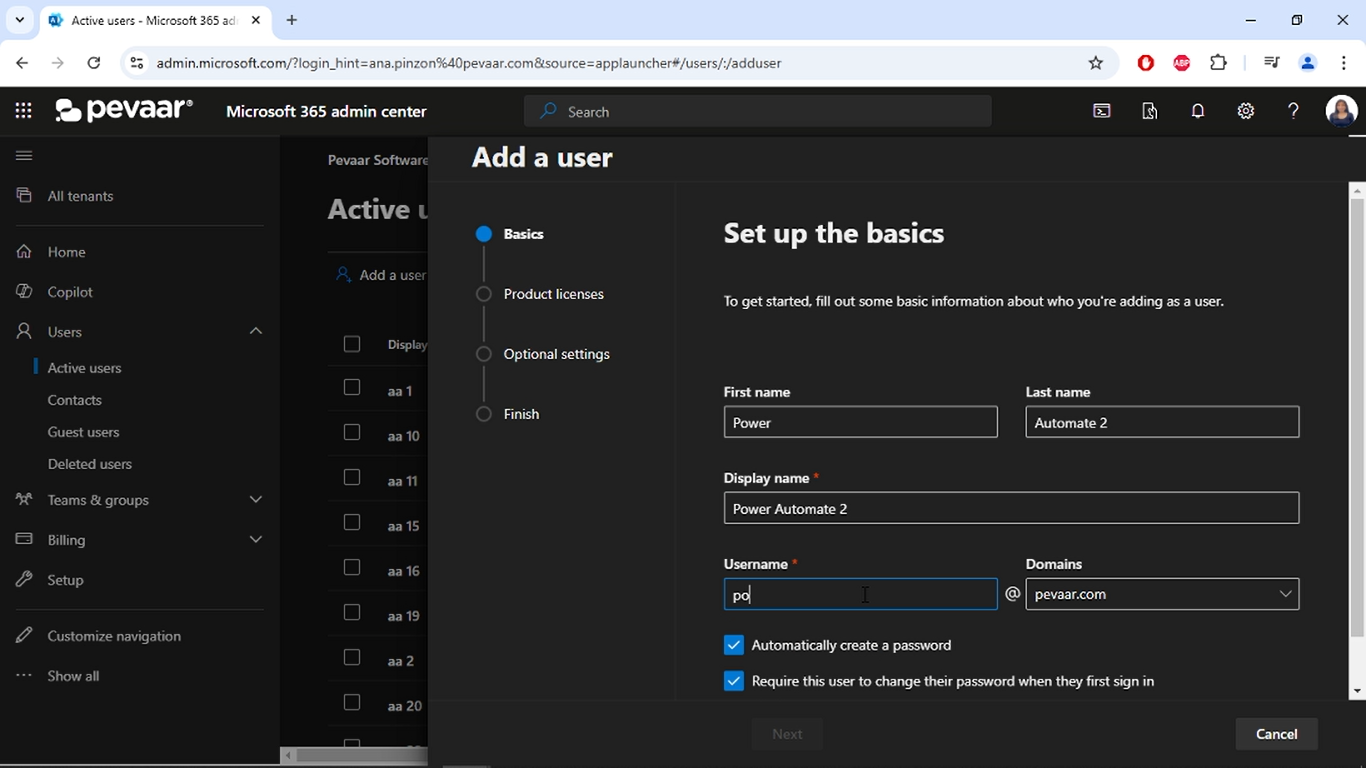Open the help question mark
Screen dimensions: 1366x768
[x=1293, y=111]
